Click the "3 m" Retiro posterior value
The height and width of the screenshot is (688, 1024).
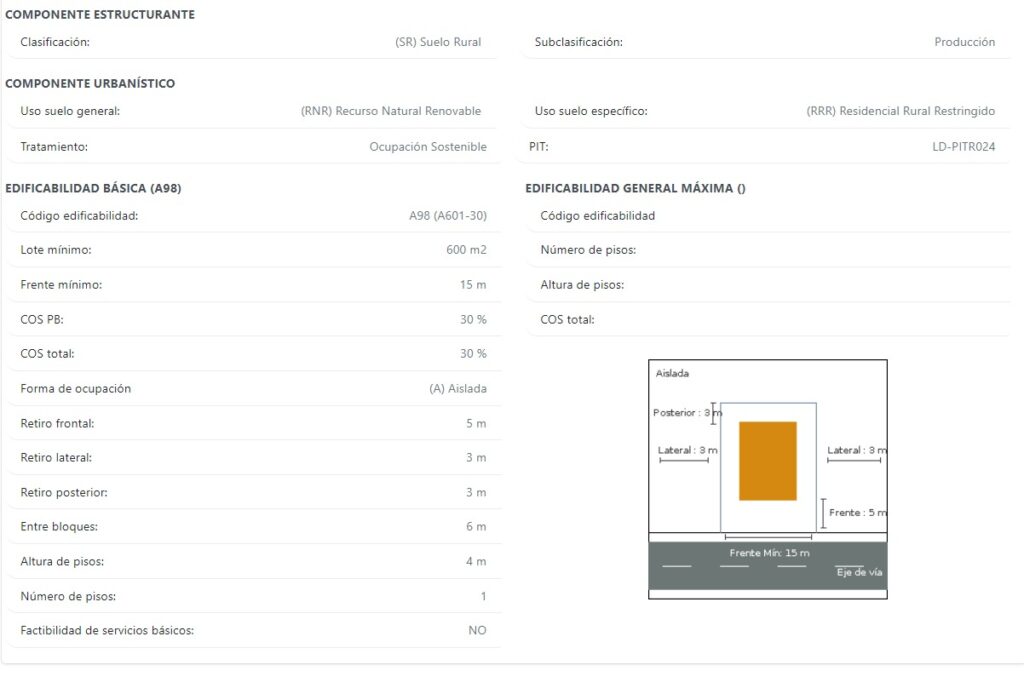[476, 492]
